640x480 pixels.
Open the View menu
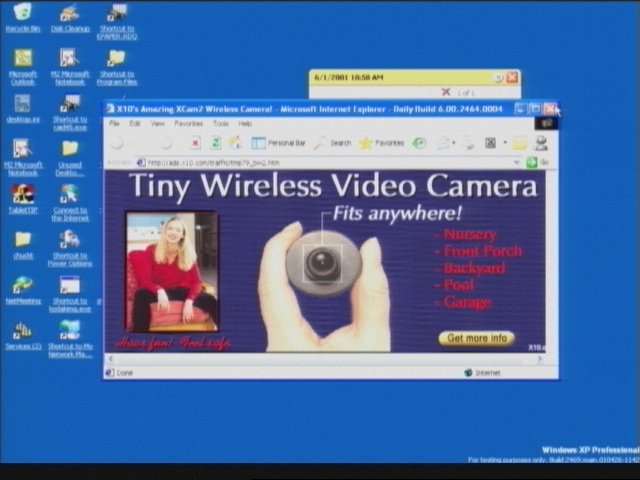click(158, 123)
